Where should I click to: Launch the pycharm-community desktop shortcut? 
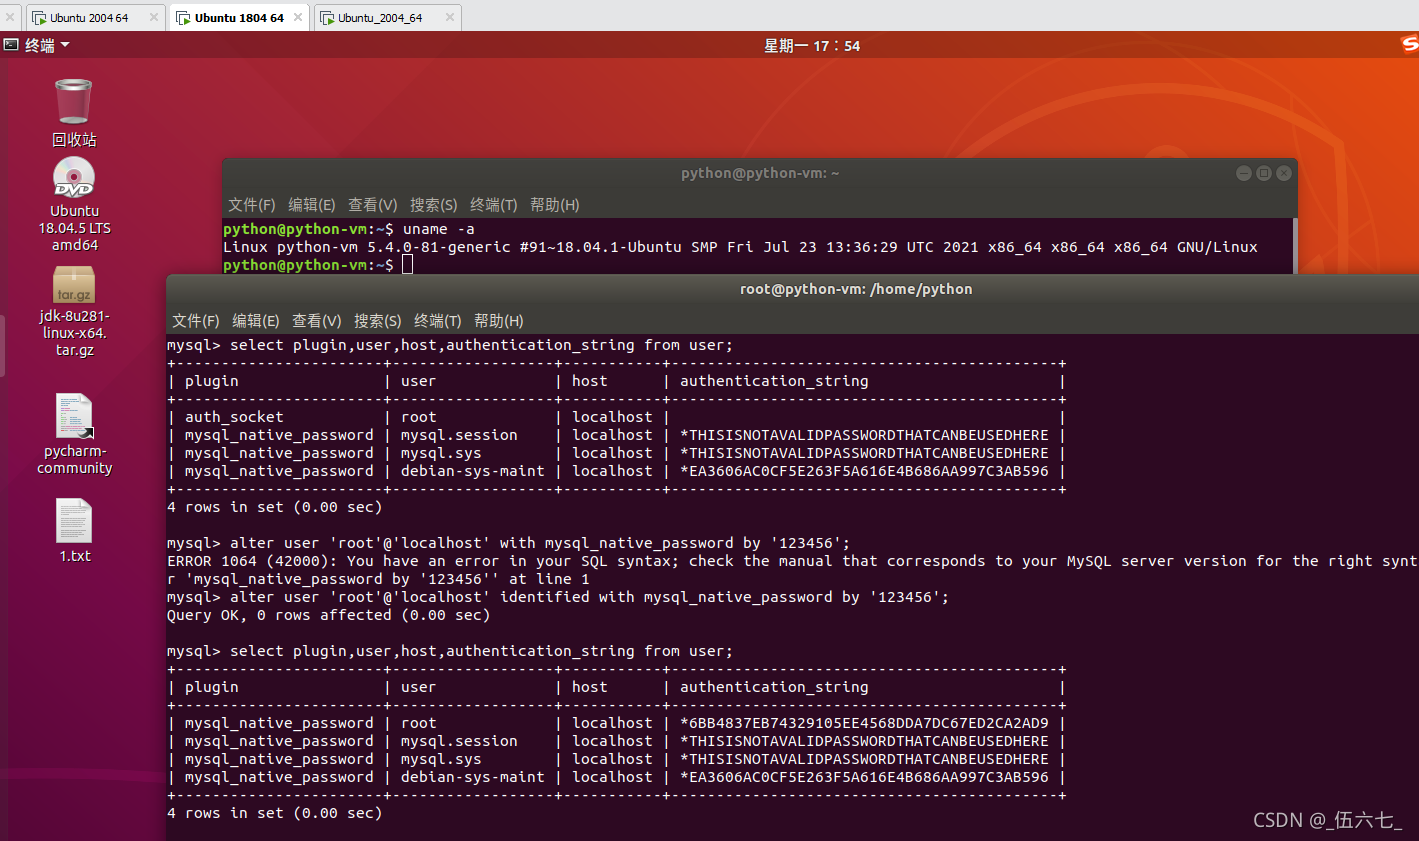pos(74,415)
